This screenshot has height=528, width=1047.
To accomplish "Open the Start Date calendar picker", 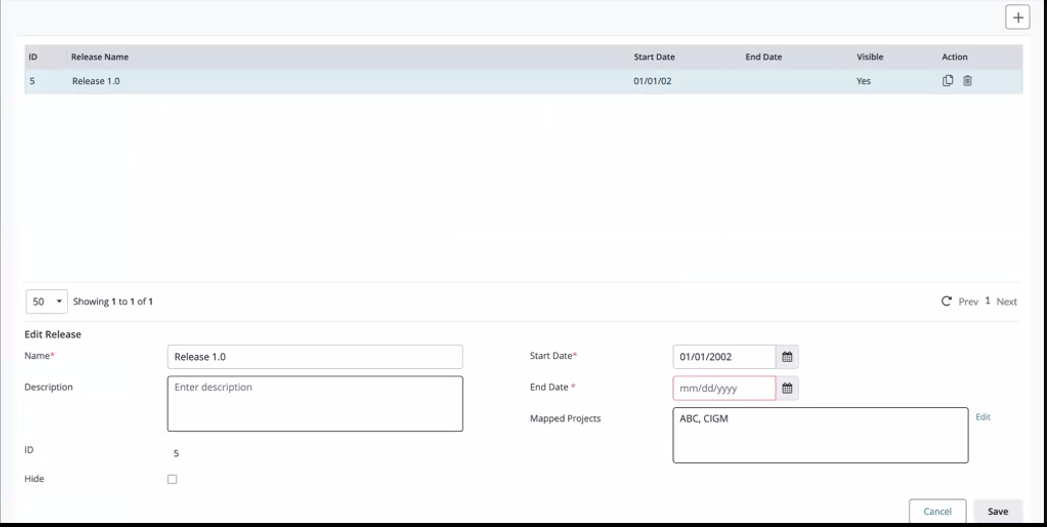I will pos(787,357).
